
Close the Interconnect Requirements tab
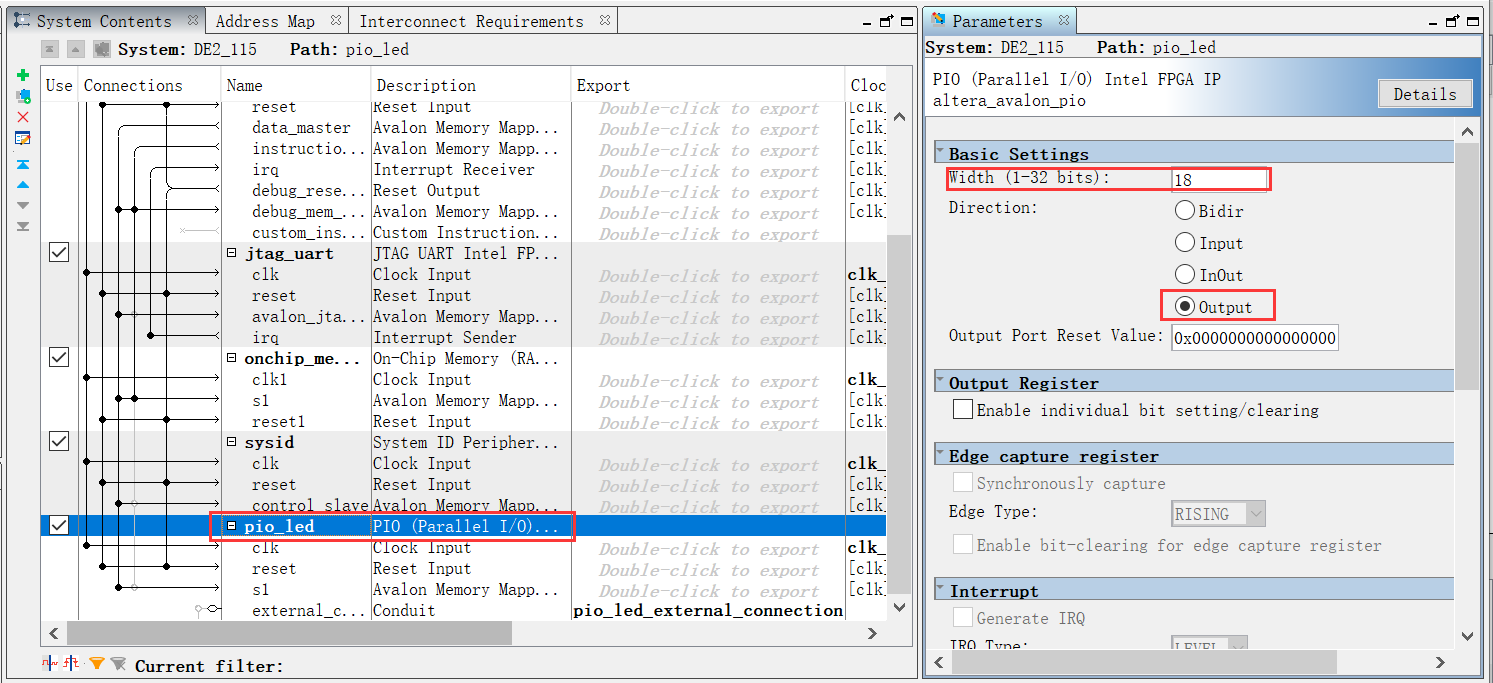point(604,20)
